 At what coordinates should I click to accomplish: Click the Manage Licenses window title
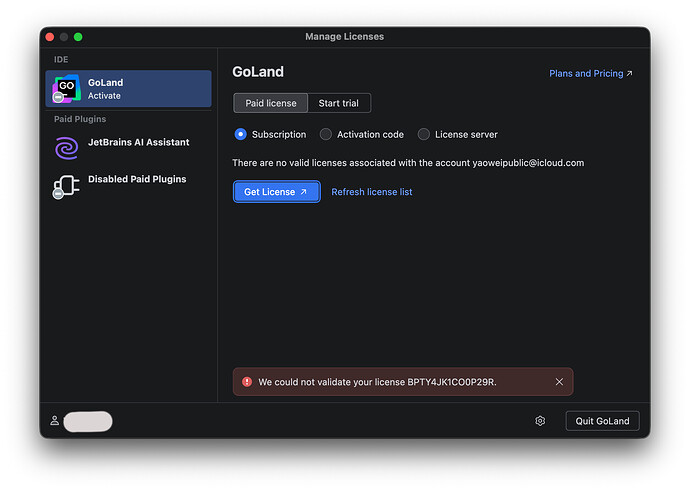pyautogui.click(x=345, y=37)
